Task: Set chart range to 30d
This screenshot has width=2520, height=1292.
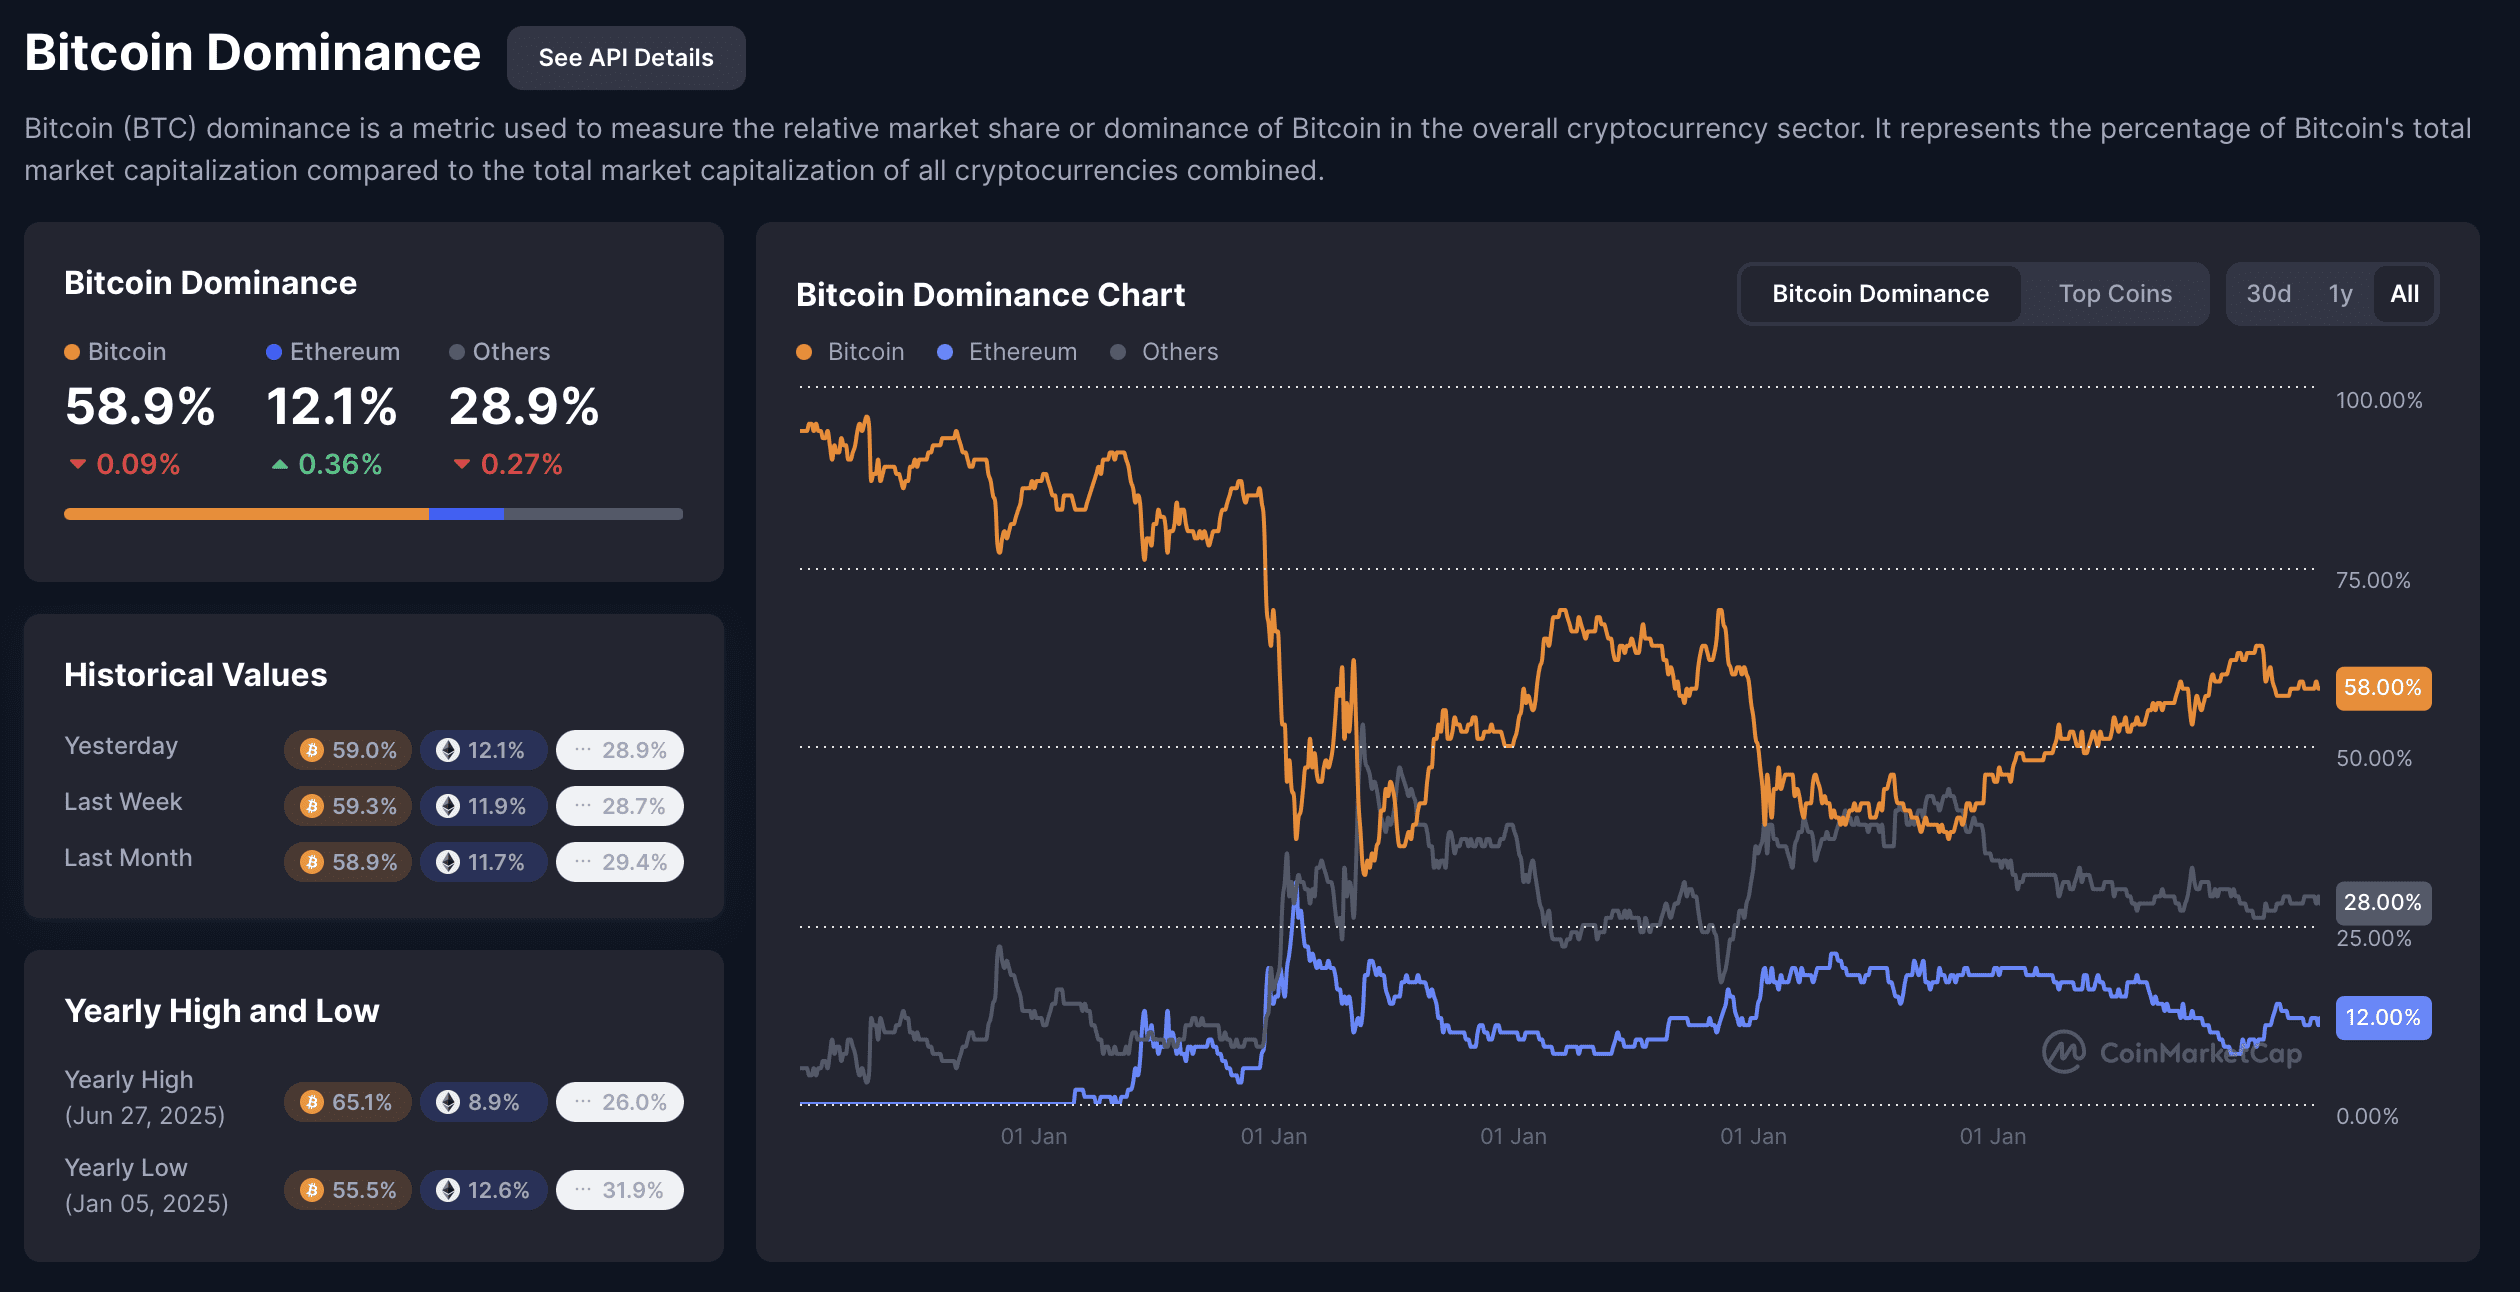Action: click(2268, 294)
